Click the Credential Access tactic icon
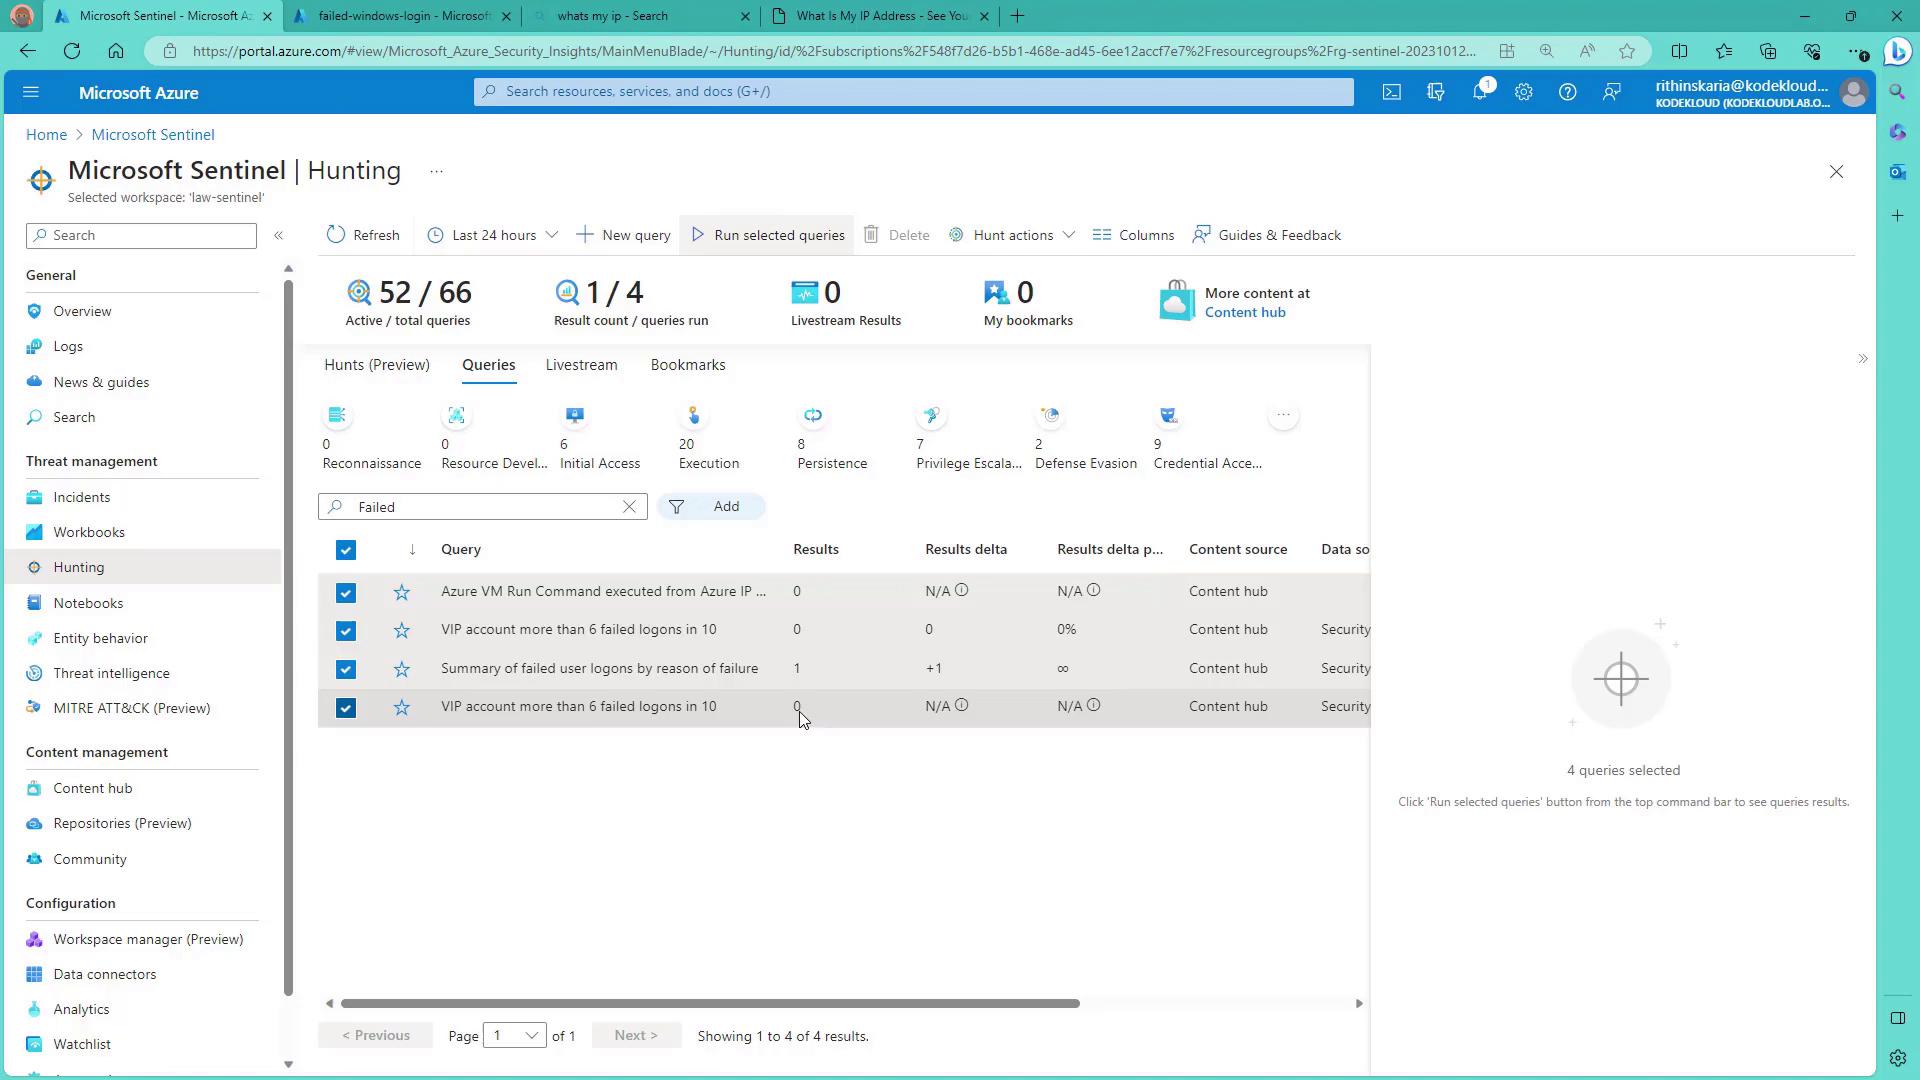This screenshot has width=1920, height=1080. pyautogui.click(x=1168, y=416)
